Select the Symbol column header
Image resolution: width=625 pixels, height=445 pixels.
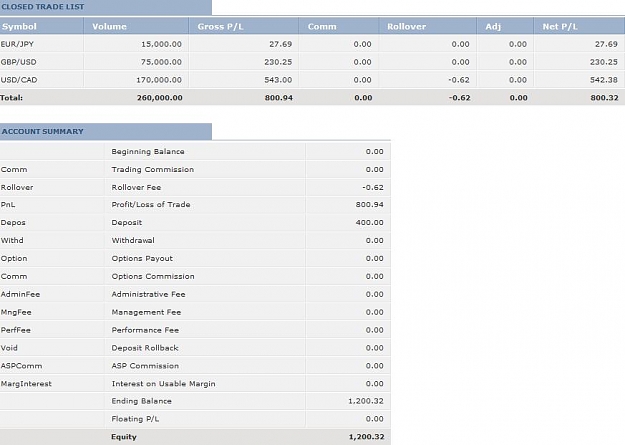click(x=41, y=26)
